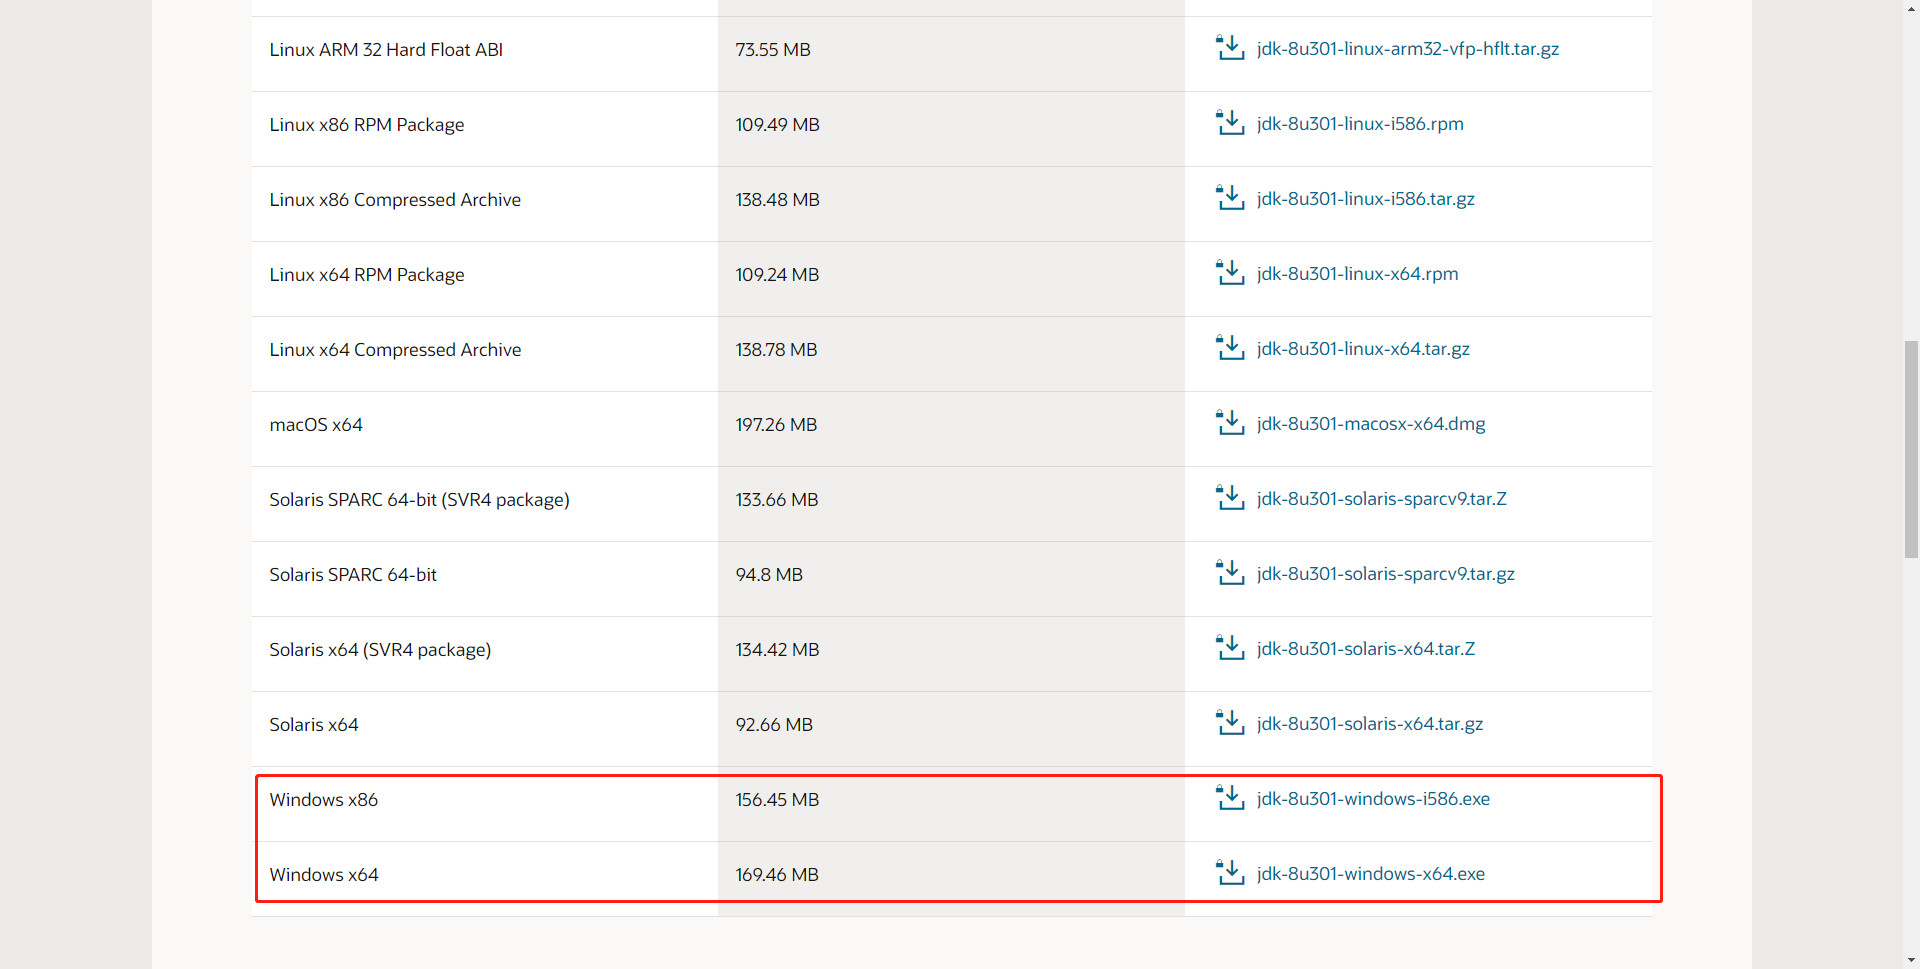The image size is (1920, 969).
Task: Click the 'Solaris SPARC 64-bit' cell
Action: [x=485, y=579]
